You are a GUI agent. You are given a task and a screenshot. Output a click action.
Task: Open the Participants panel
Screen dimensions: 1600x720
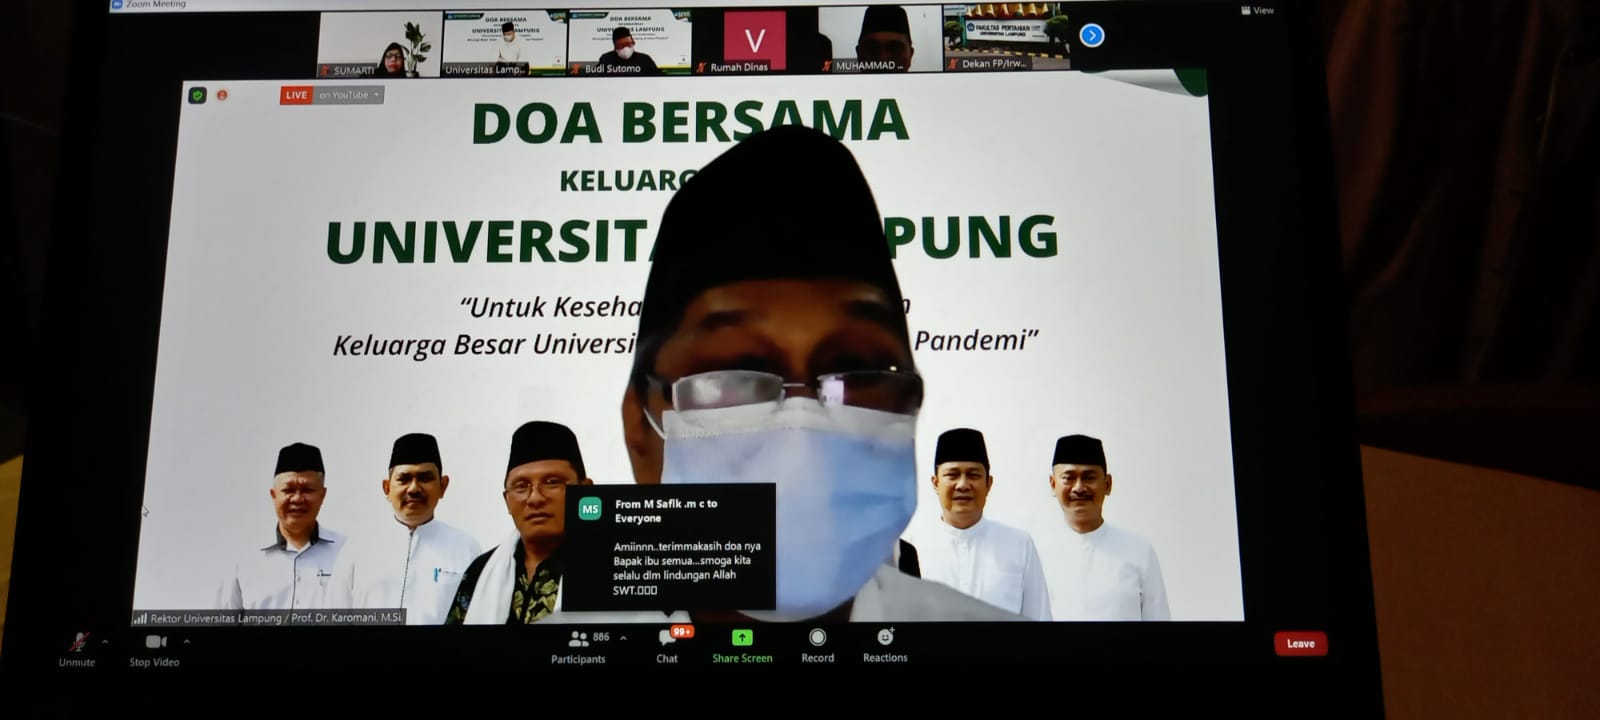click(x=578, y=647)
